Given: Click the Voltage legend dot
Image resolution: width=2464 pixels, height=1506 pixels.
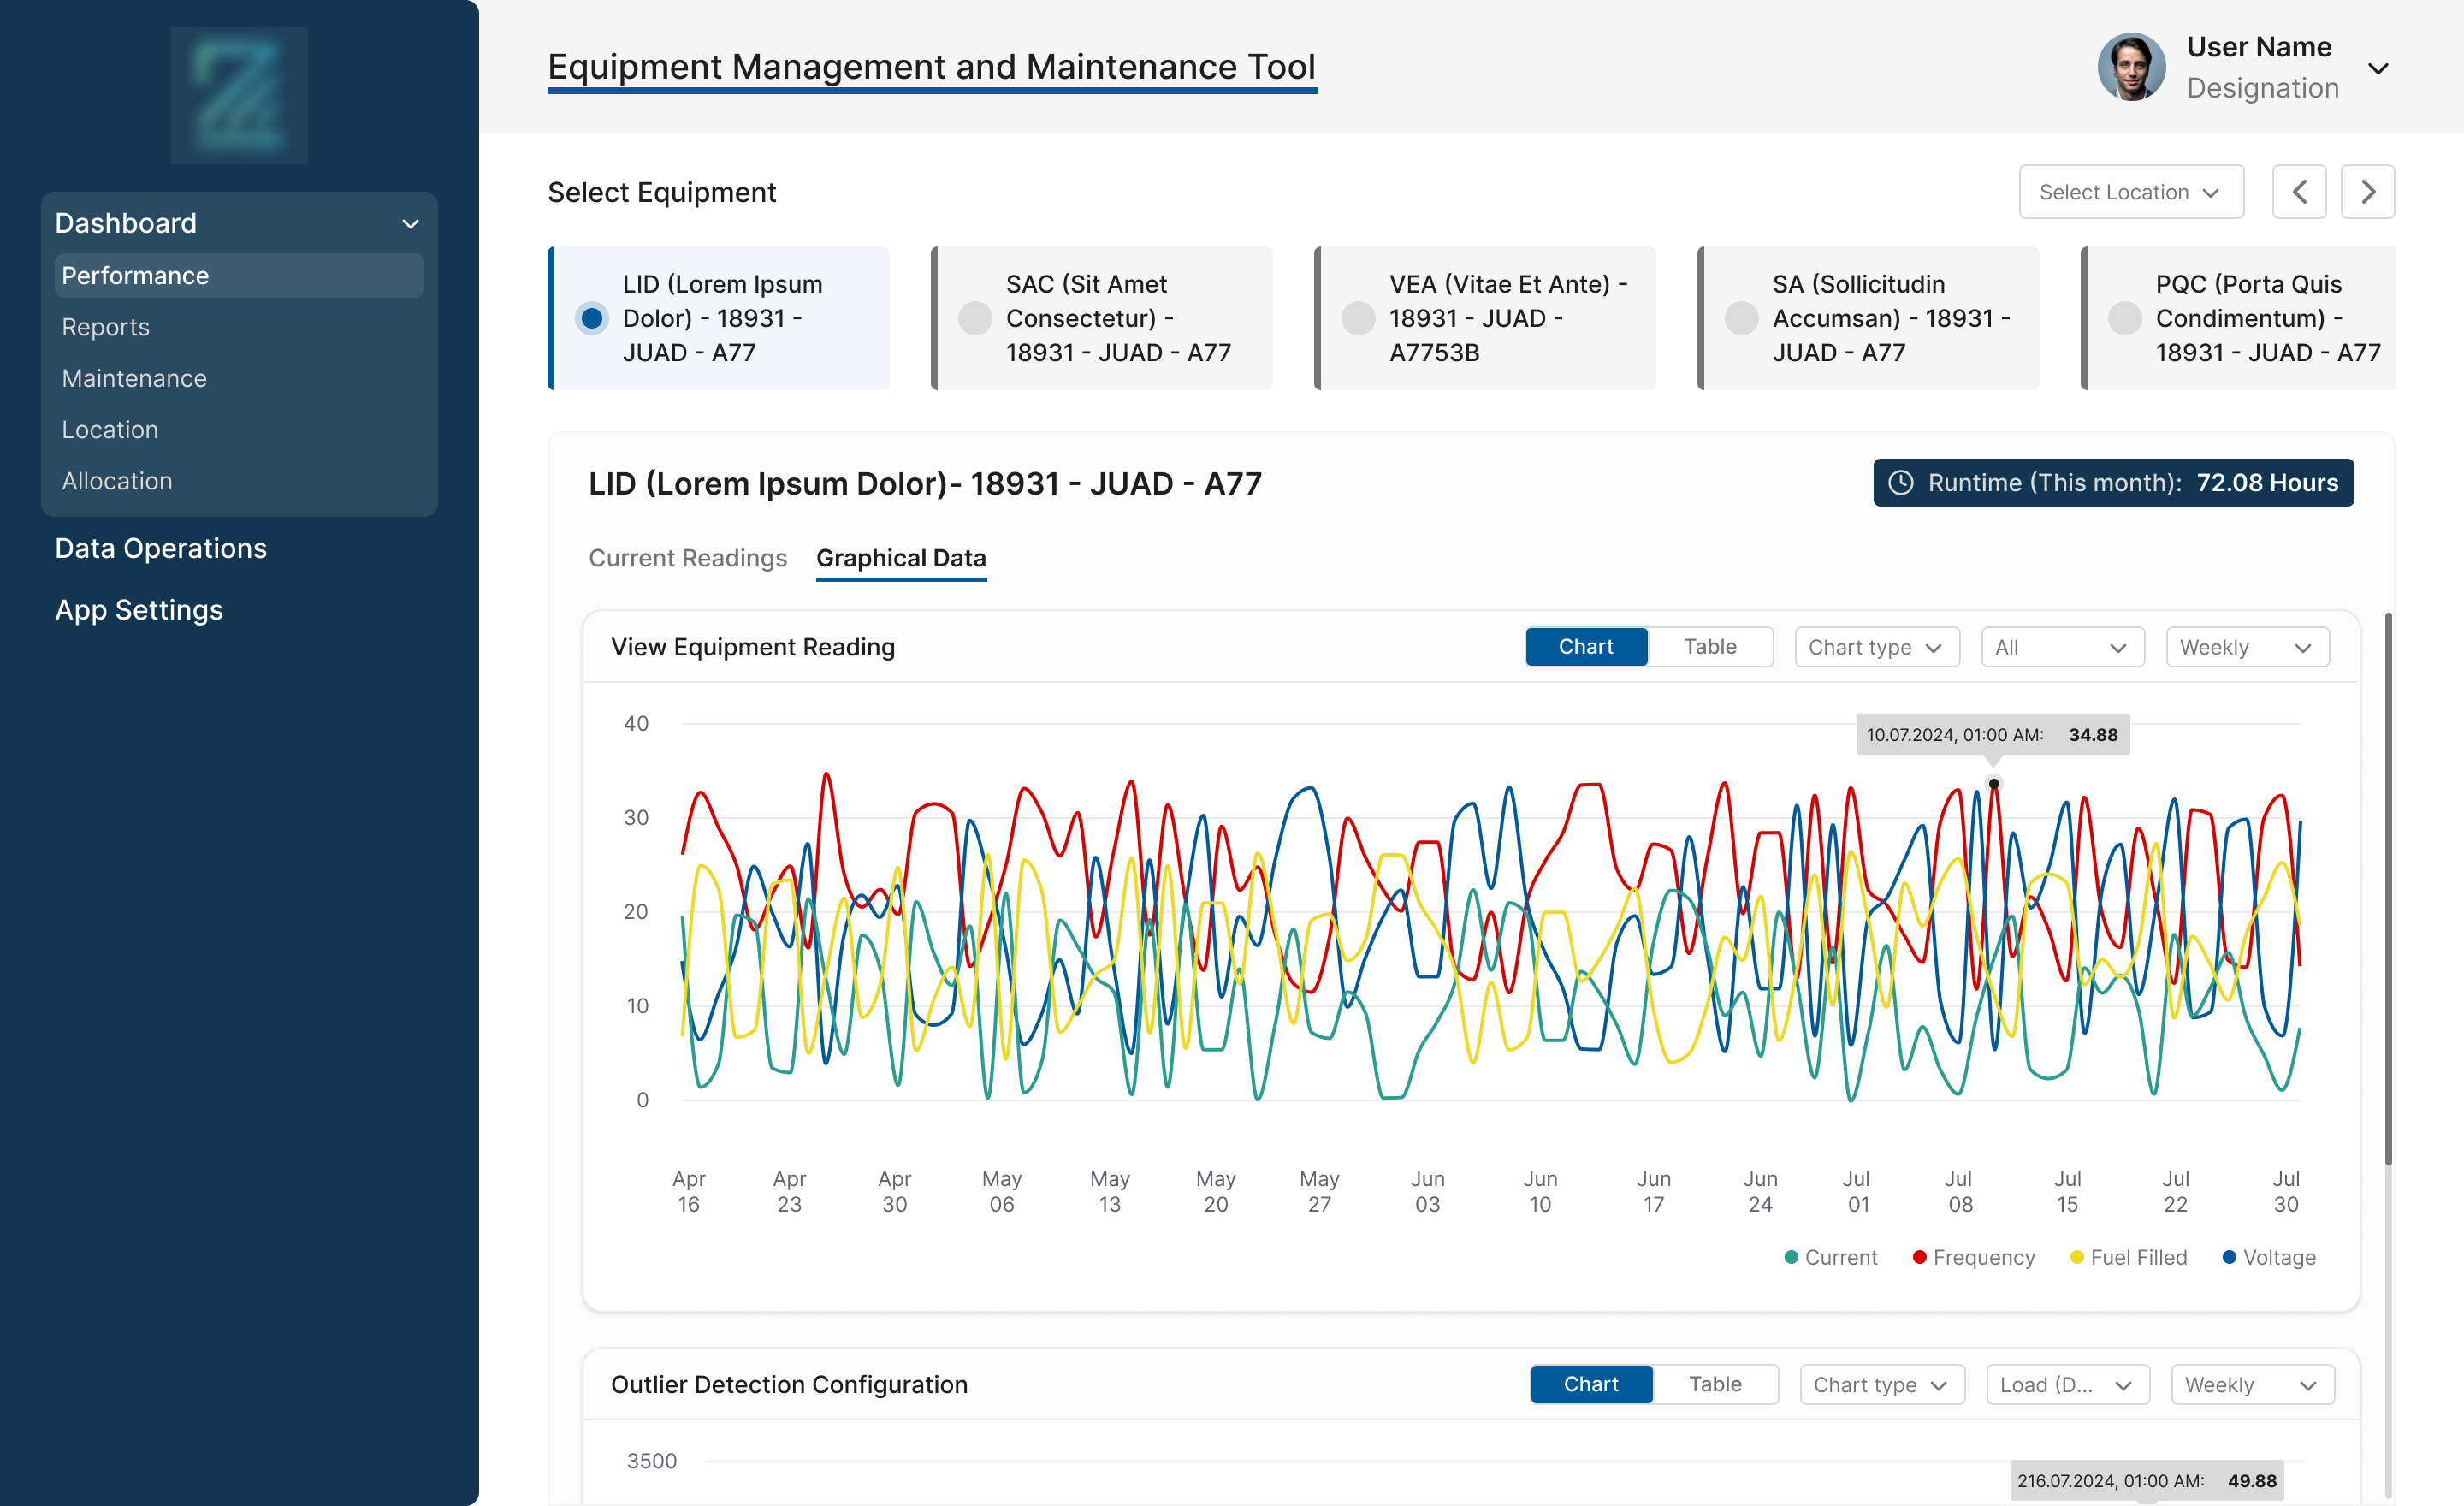Looking at the screenshot, I should tap(2229, 1257).
